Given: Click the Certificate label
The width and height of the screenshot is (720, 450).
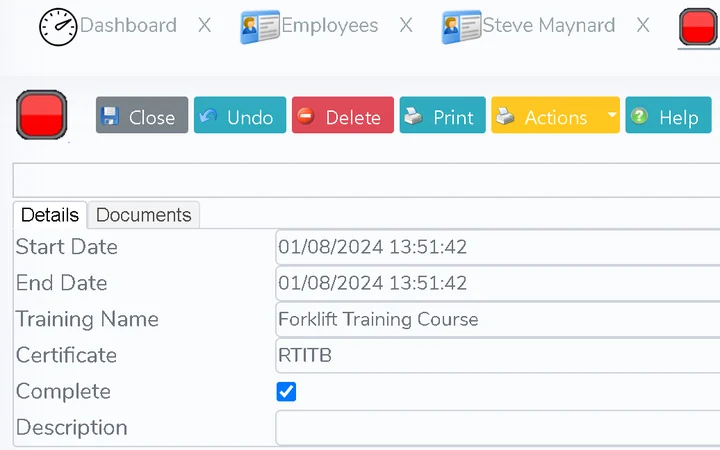Looking at the screenshot, I should [x=67, y=355].
